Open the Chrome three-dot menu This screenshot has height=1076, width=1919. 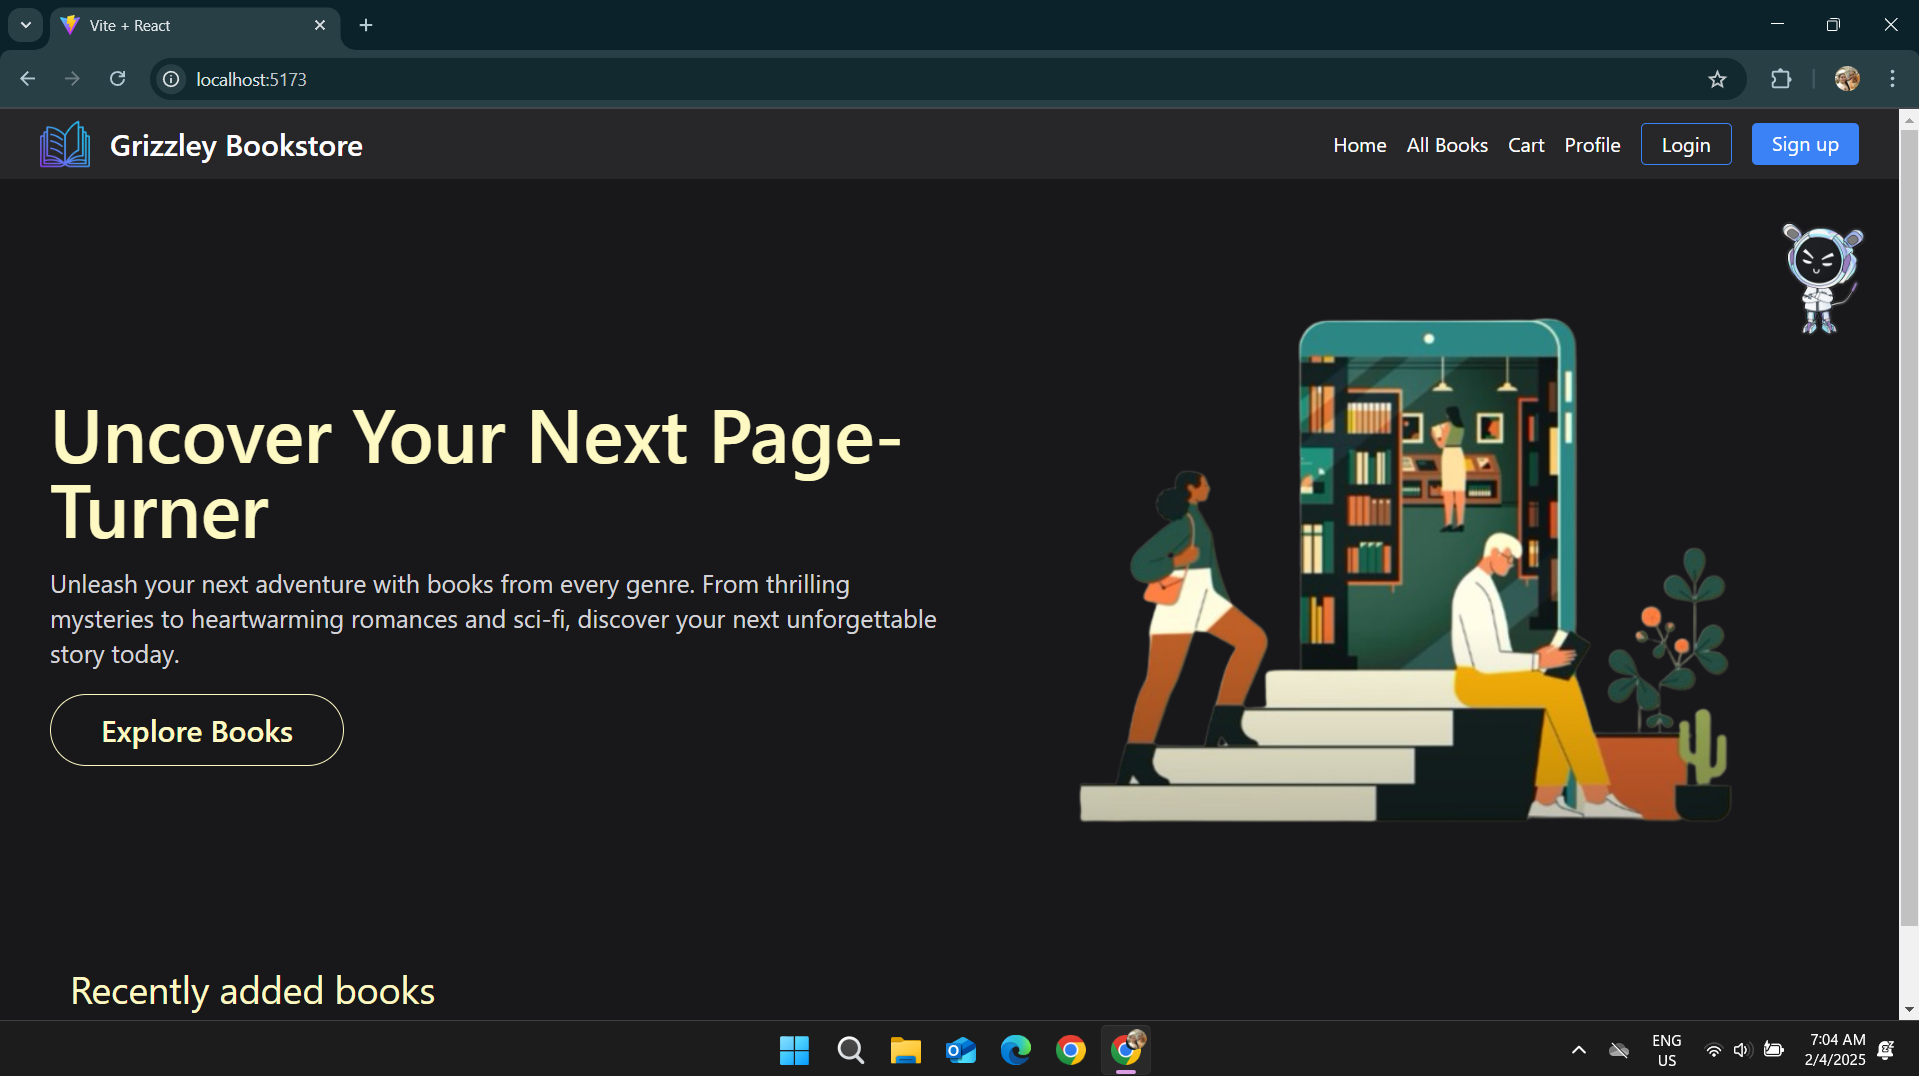coord(1892,79)
